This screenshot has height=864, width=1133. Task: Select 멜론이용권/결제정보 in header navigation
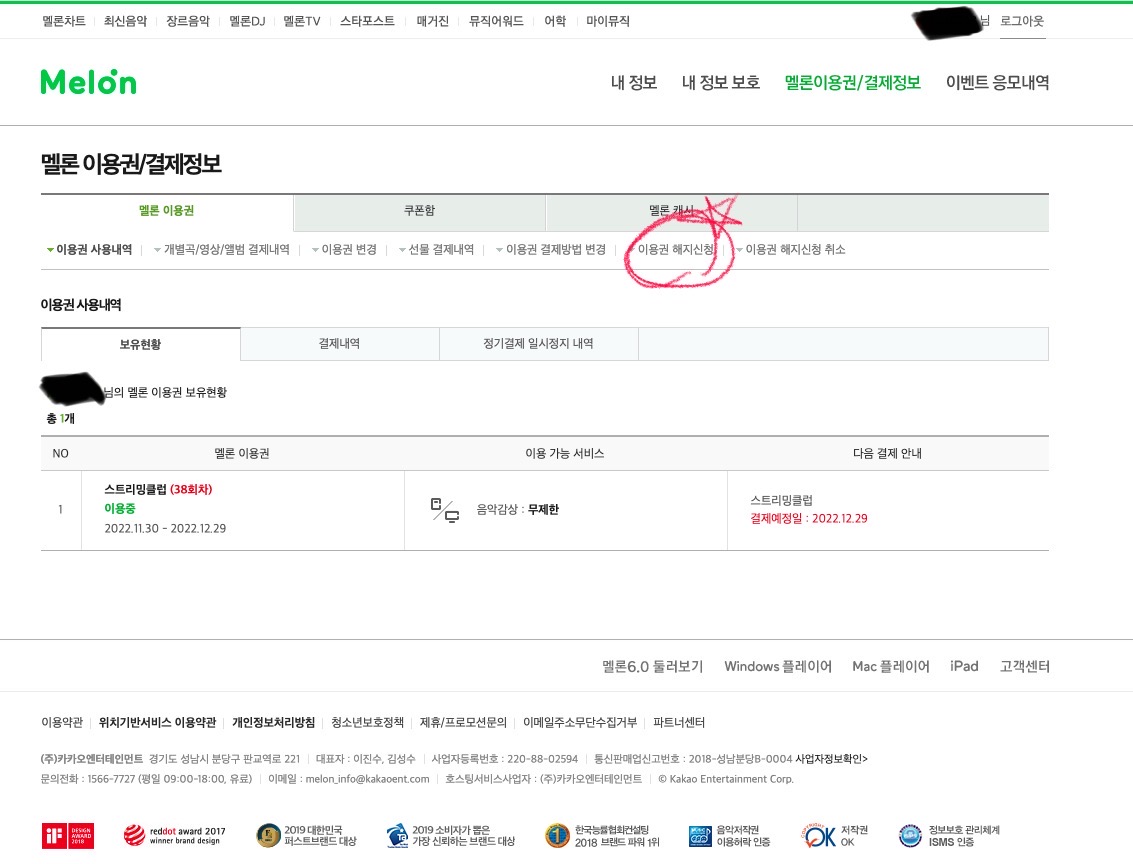853,82
